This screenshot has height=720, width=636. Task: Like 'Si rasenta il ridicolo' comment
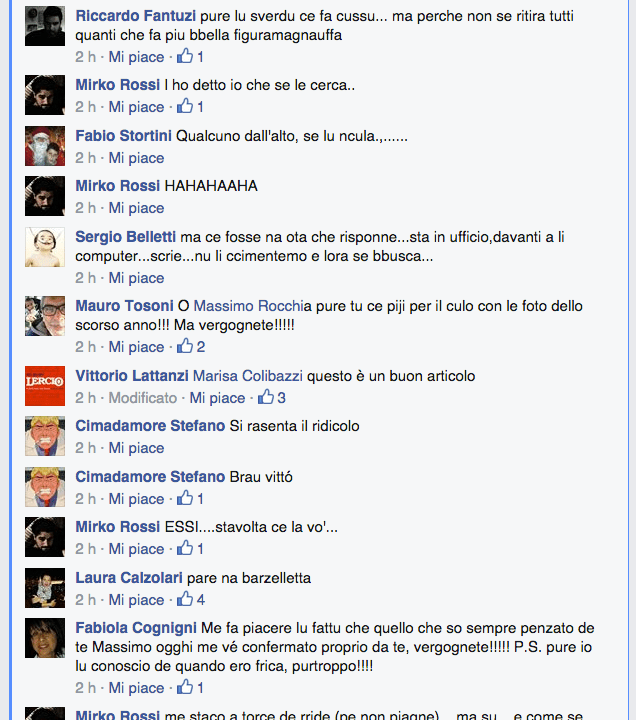click(x=136, y=448)
